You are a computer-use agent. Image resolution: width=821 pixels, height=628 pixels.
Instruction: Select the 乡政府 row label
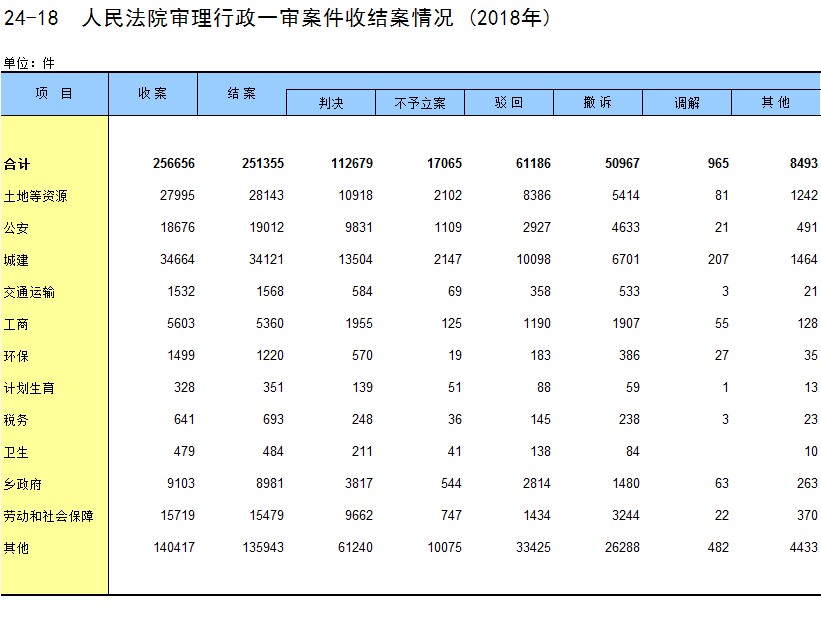click(x=23, y=483)
